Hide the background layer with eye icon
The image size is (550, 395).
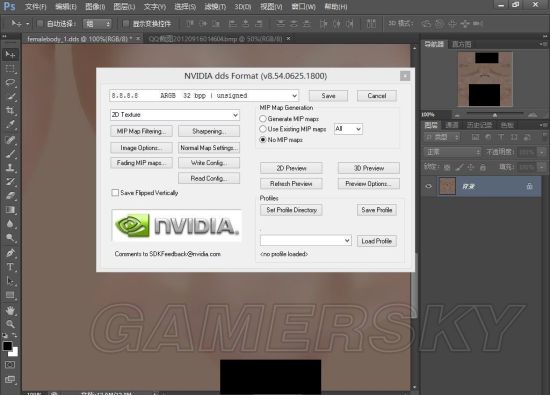pos(428,186)
